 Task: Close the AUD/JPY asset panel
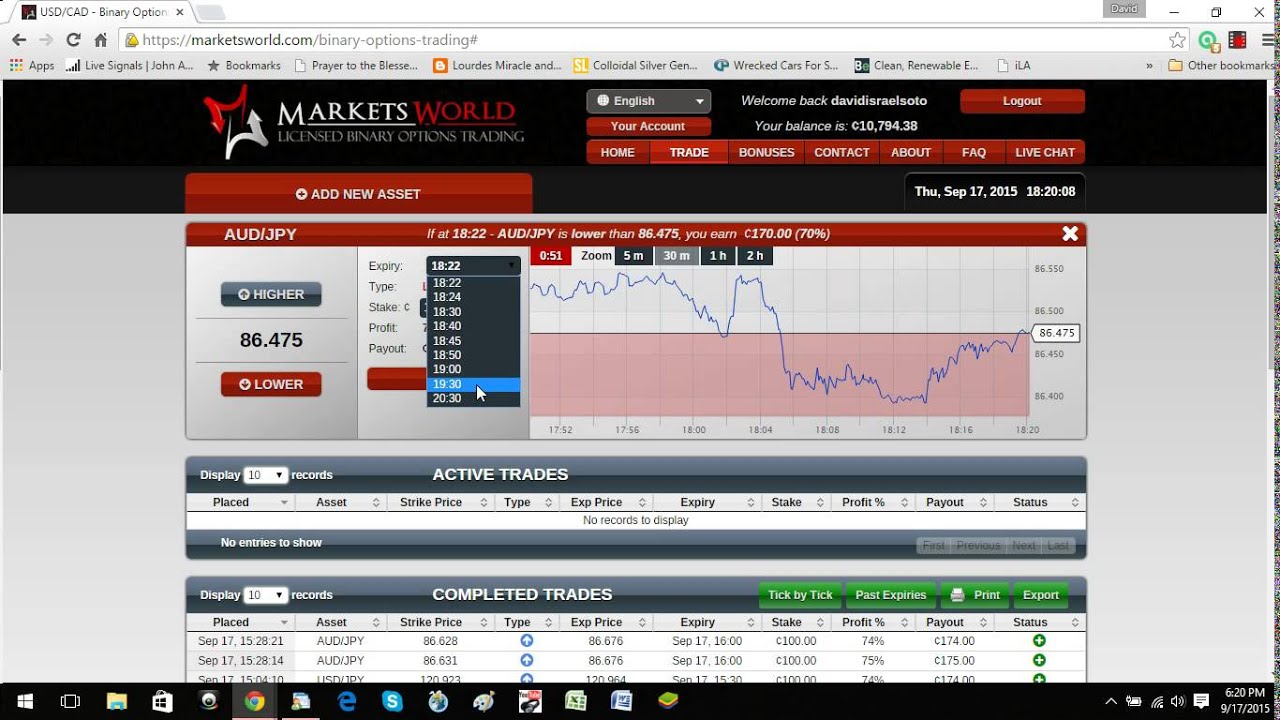click(x=1070, y=234)
